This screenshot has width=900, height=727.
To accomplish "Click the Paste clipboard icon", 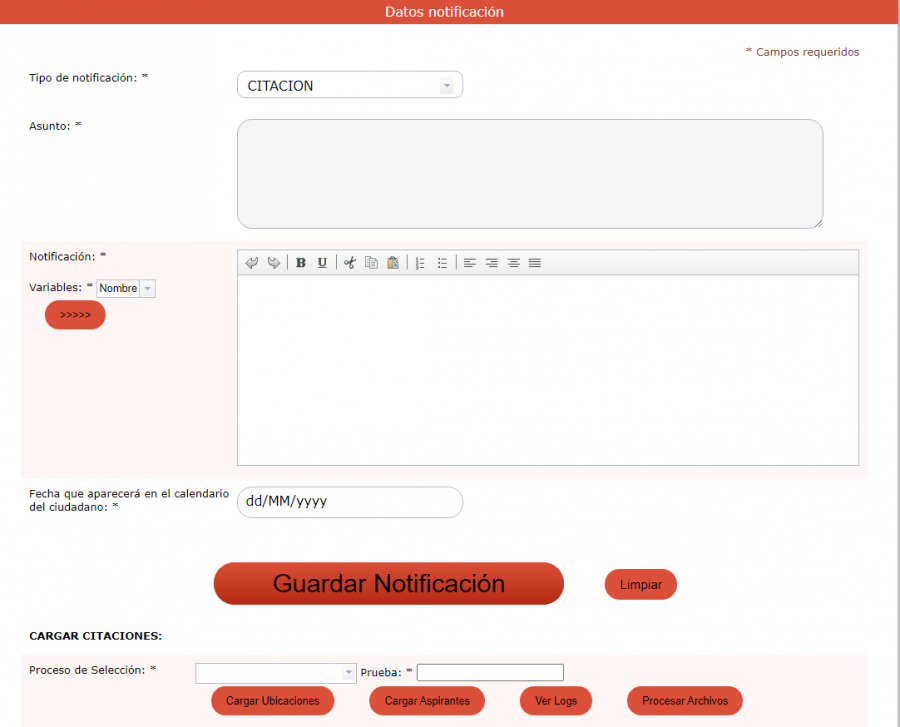I will point(392,263).
